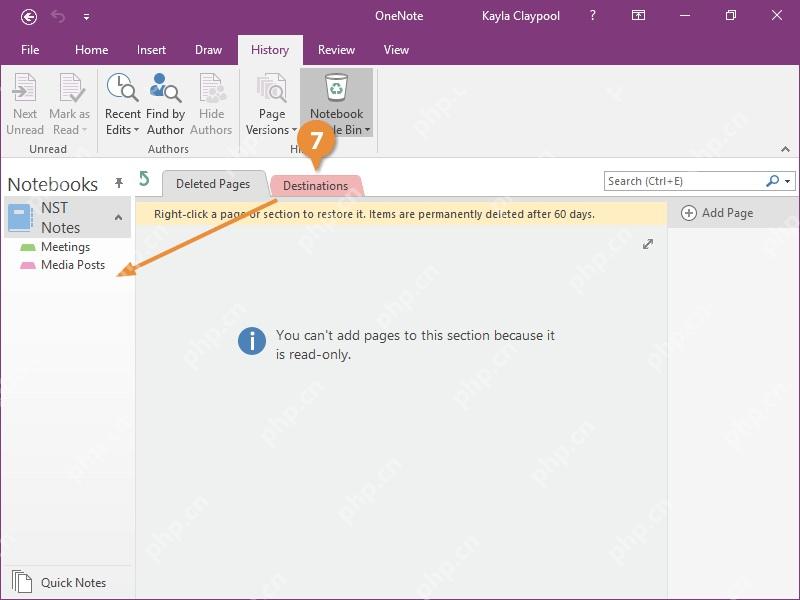Open Customize Quick Access Toolbar dropdown
The width and height of the screenshot is (800, 600).
point(87,17)
